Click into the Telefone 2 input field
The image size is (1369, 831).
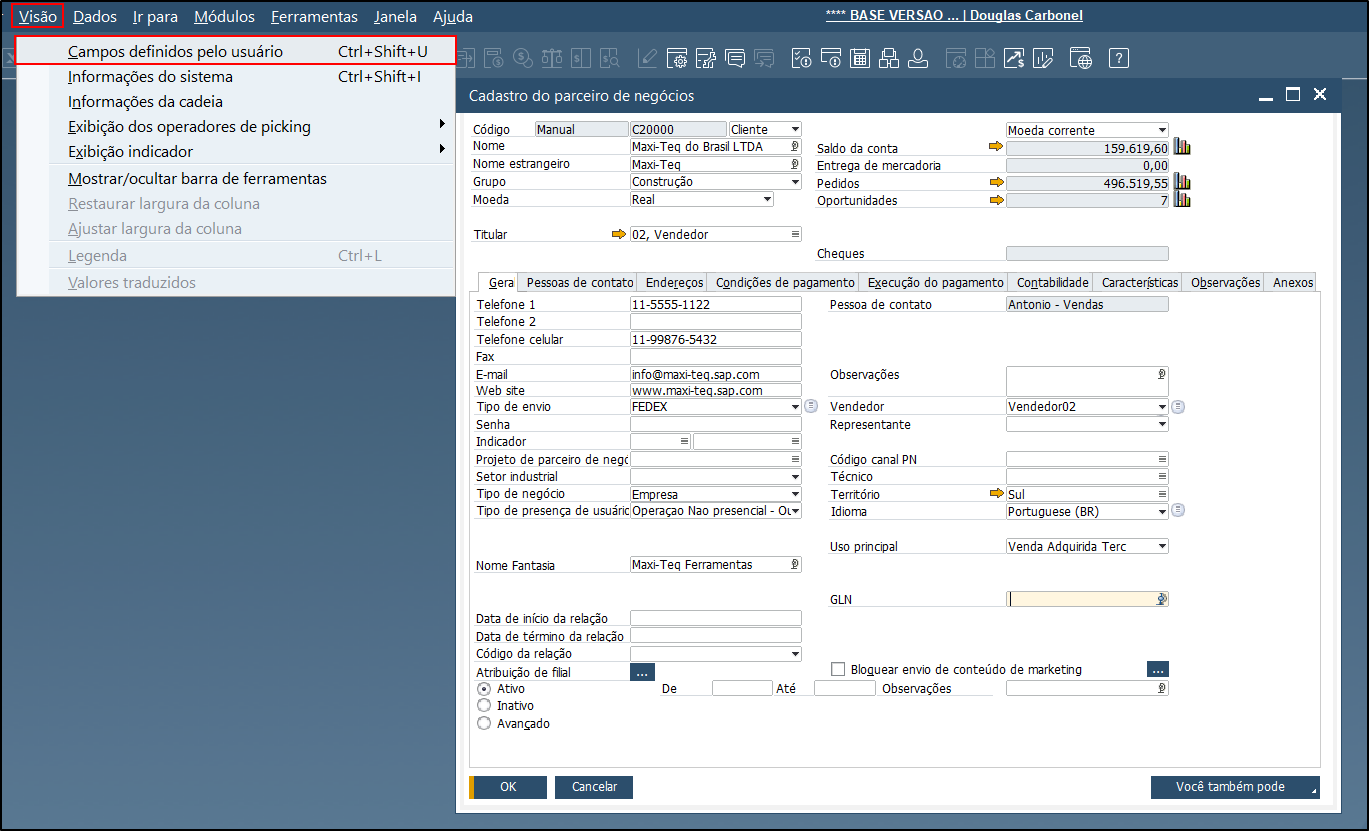point(716,322)
